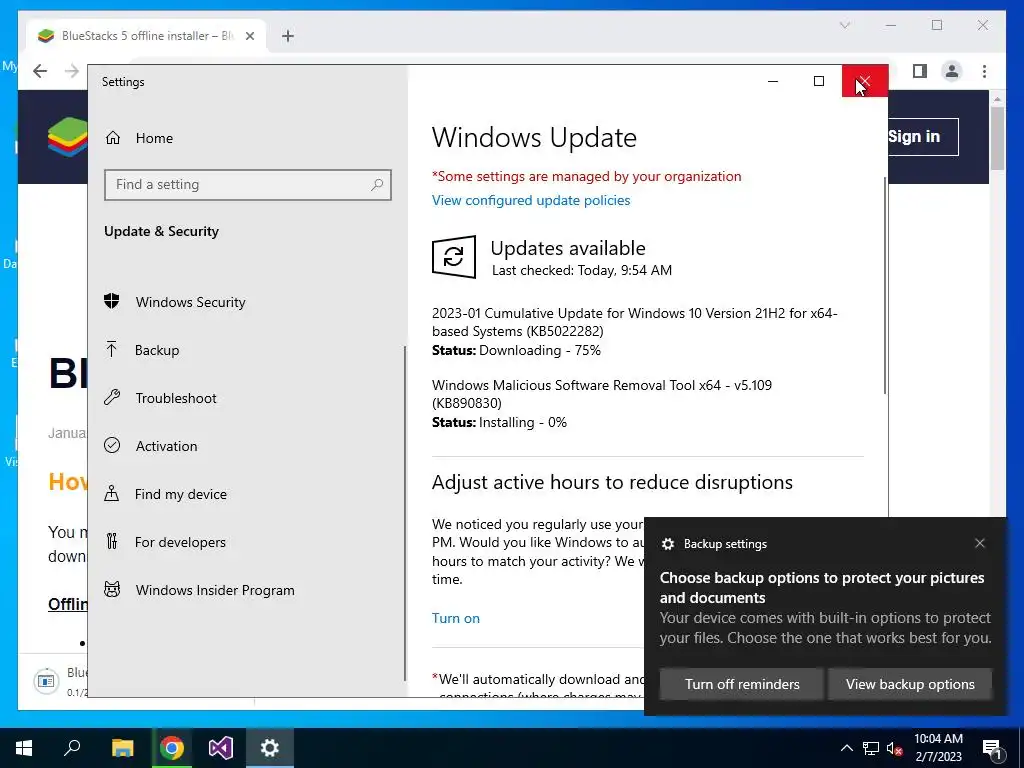Click the Settings gear in the taskbar

pos(270,748)
